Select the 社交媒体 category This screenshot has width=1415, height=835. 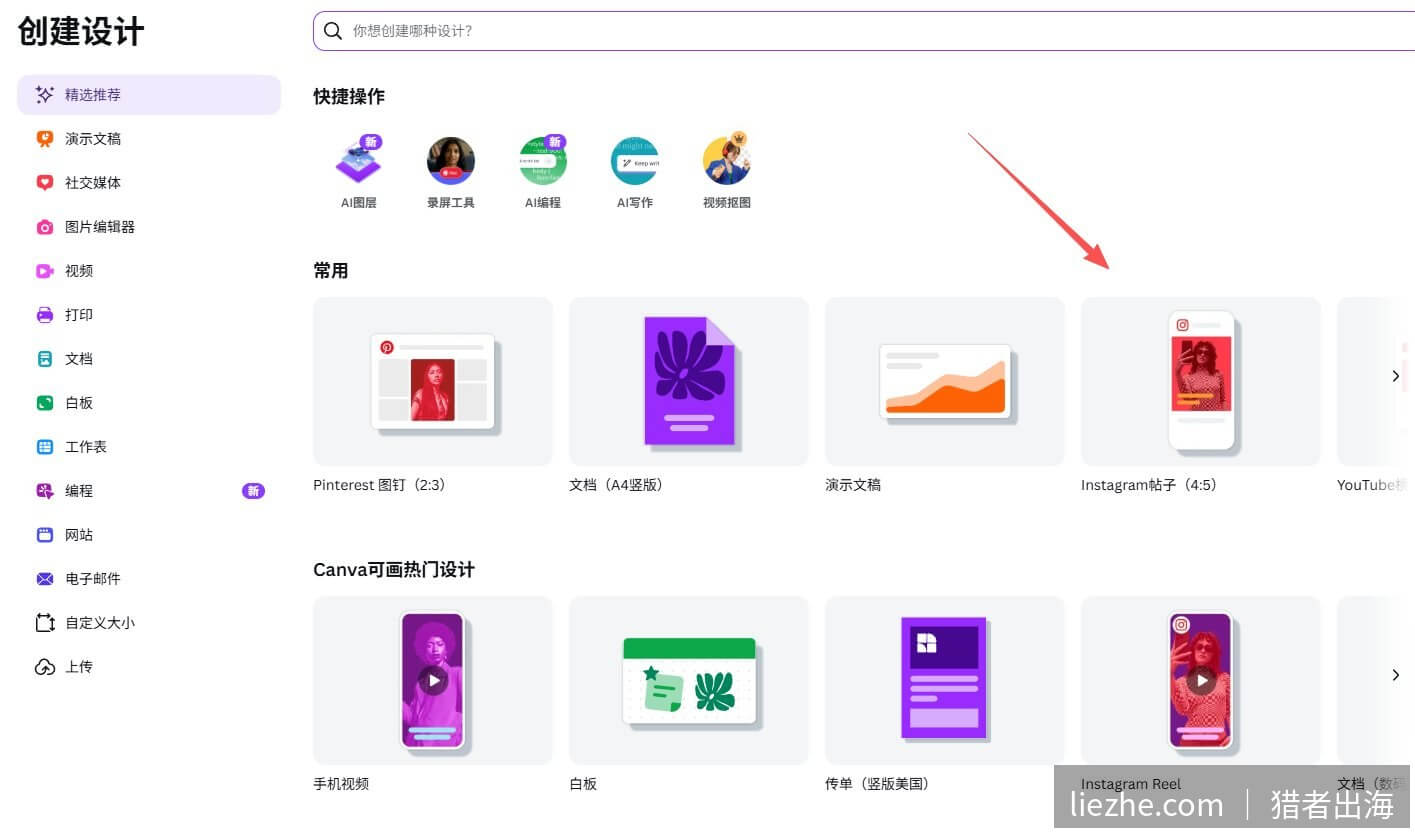point(149,183)
